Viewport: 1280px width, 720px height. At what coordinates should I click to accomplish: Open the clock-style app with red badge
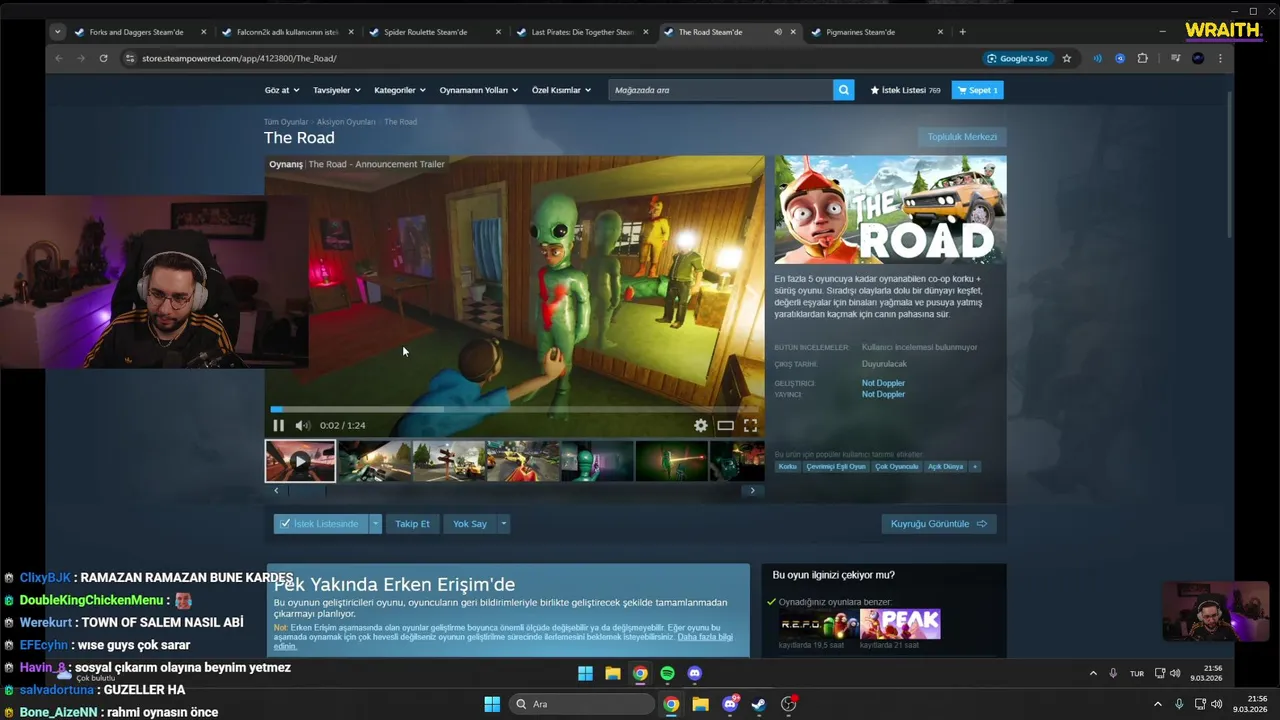(789, 704)
